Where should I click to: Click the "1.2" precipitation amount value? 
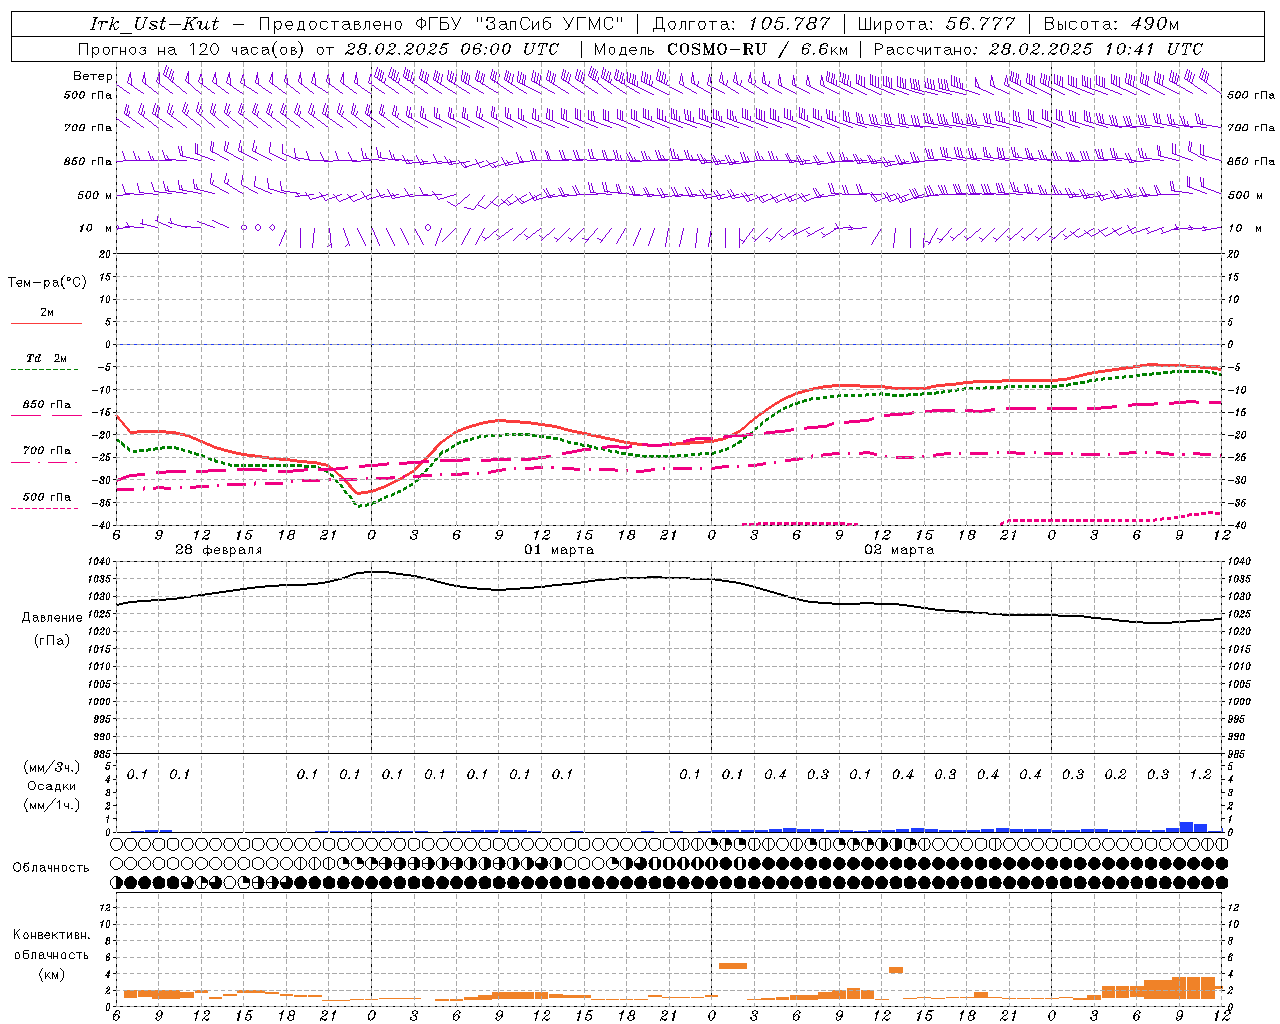1200,774
